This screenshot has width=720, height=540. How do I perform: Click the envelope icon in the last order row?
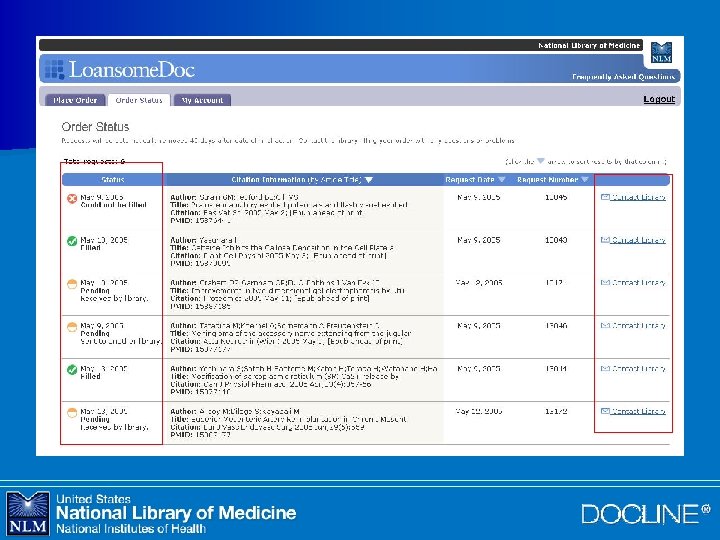[605, 411]
